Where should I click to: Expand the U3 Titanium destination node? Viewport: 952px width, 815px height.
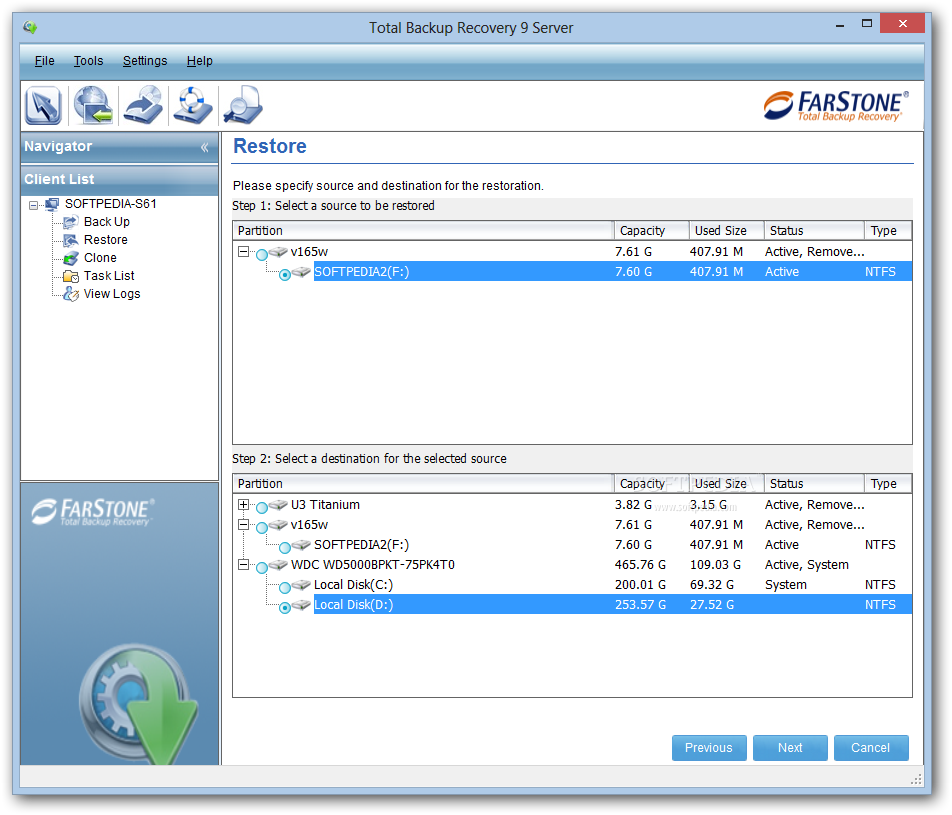pyautogui.click(x=243, y=505)
